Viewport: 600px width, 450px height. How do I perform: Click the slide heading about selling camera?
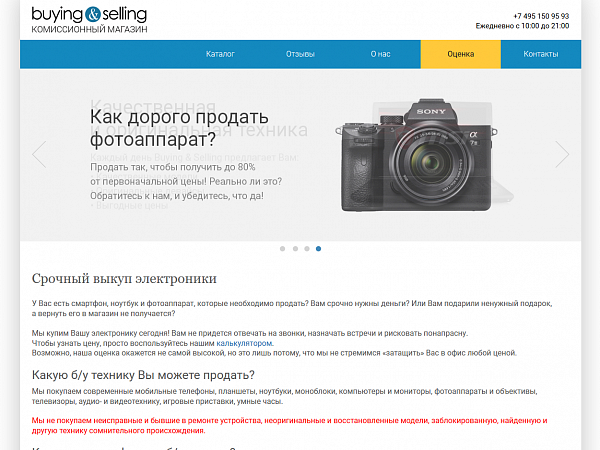[x=179, y=128]
